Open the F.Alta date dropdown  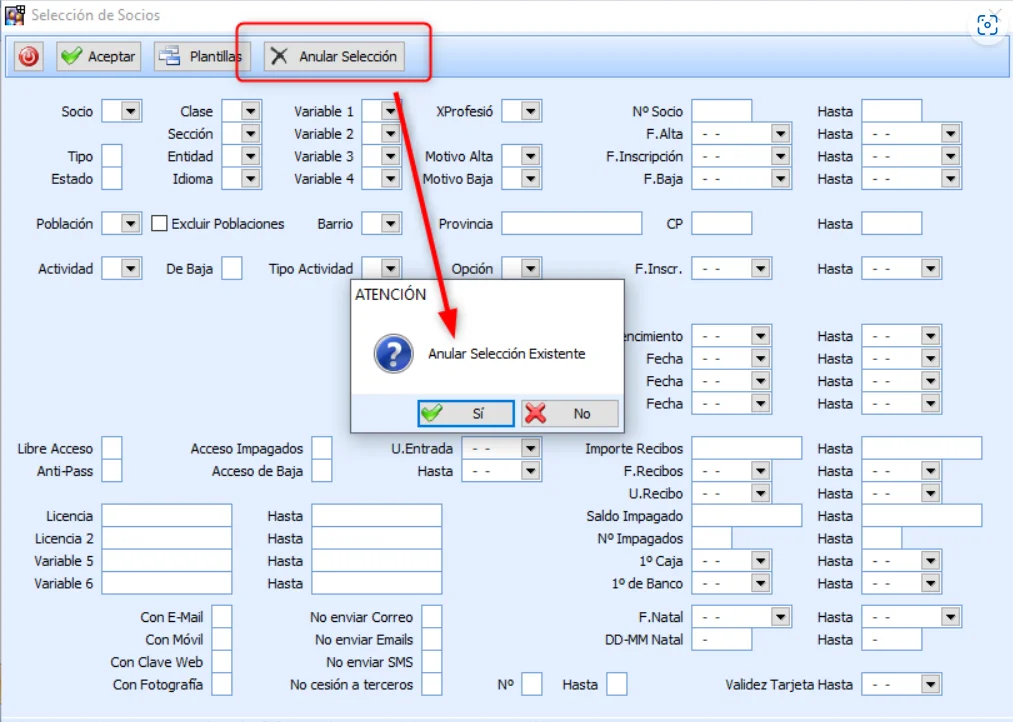point(780,134)
